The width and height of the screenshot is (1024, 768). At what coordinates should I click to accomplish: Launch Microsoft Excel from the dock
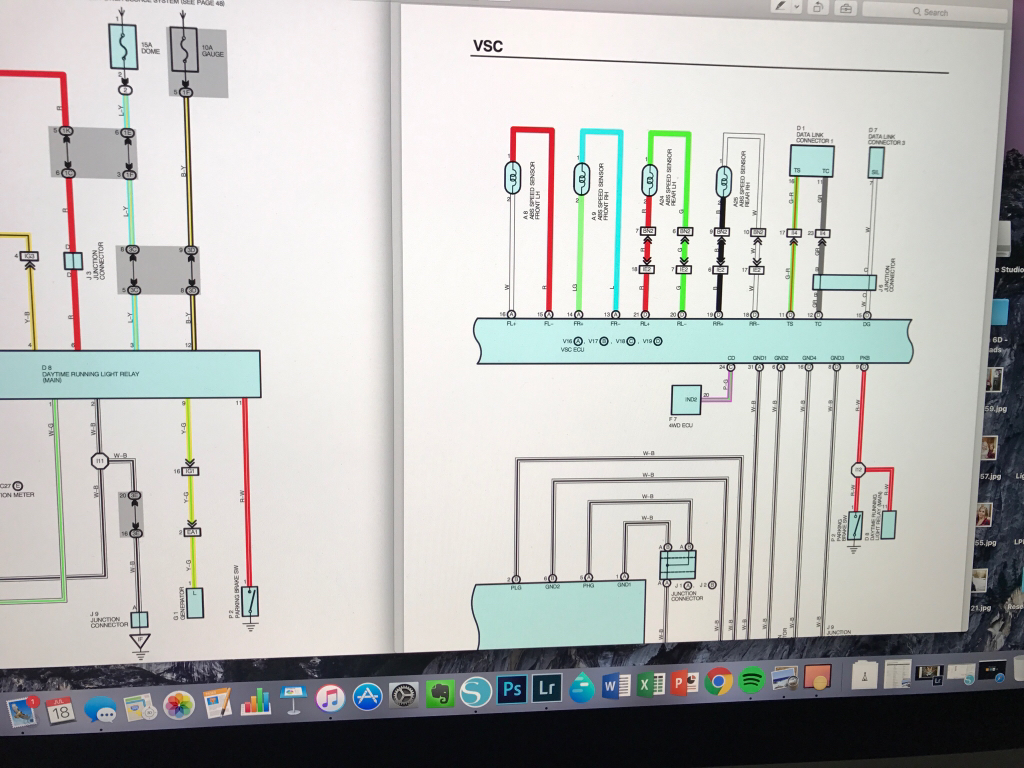coord(650,684)
